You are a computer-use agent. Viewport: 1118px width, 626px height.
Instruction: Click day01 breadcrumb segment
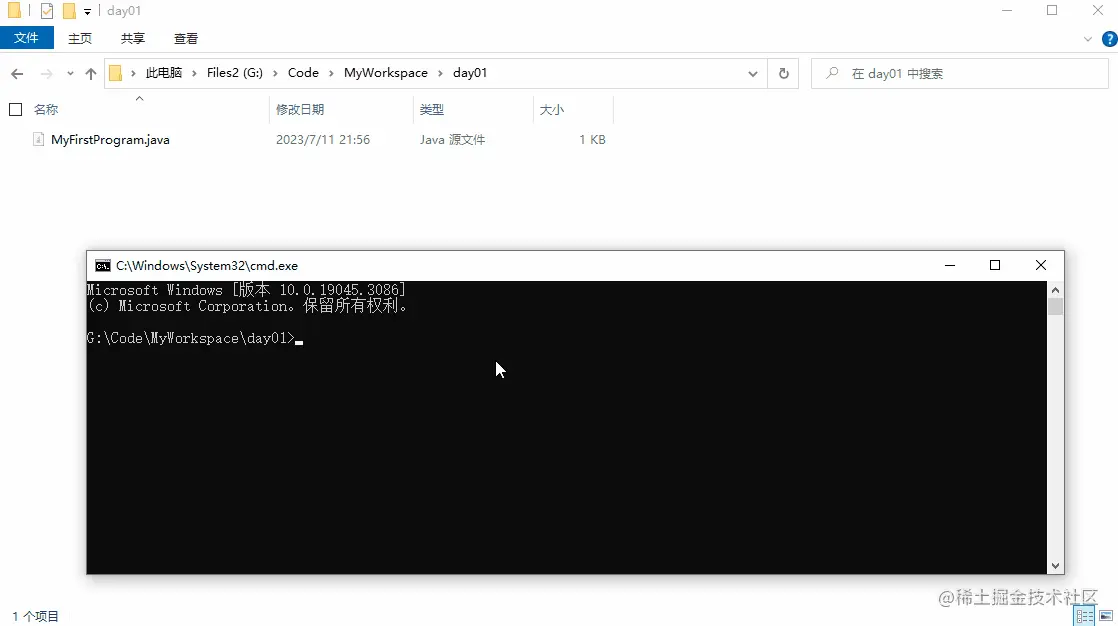coord(470,73)
